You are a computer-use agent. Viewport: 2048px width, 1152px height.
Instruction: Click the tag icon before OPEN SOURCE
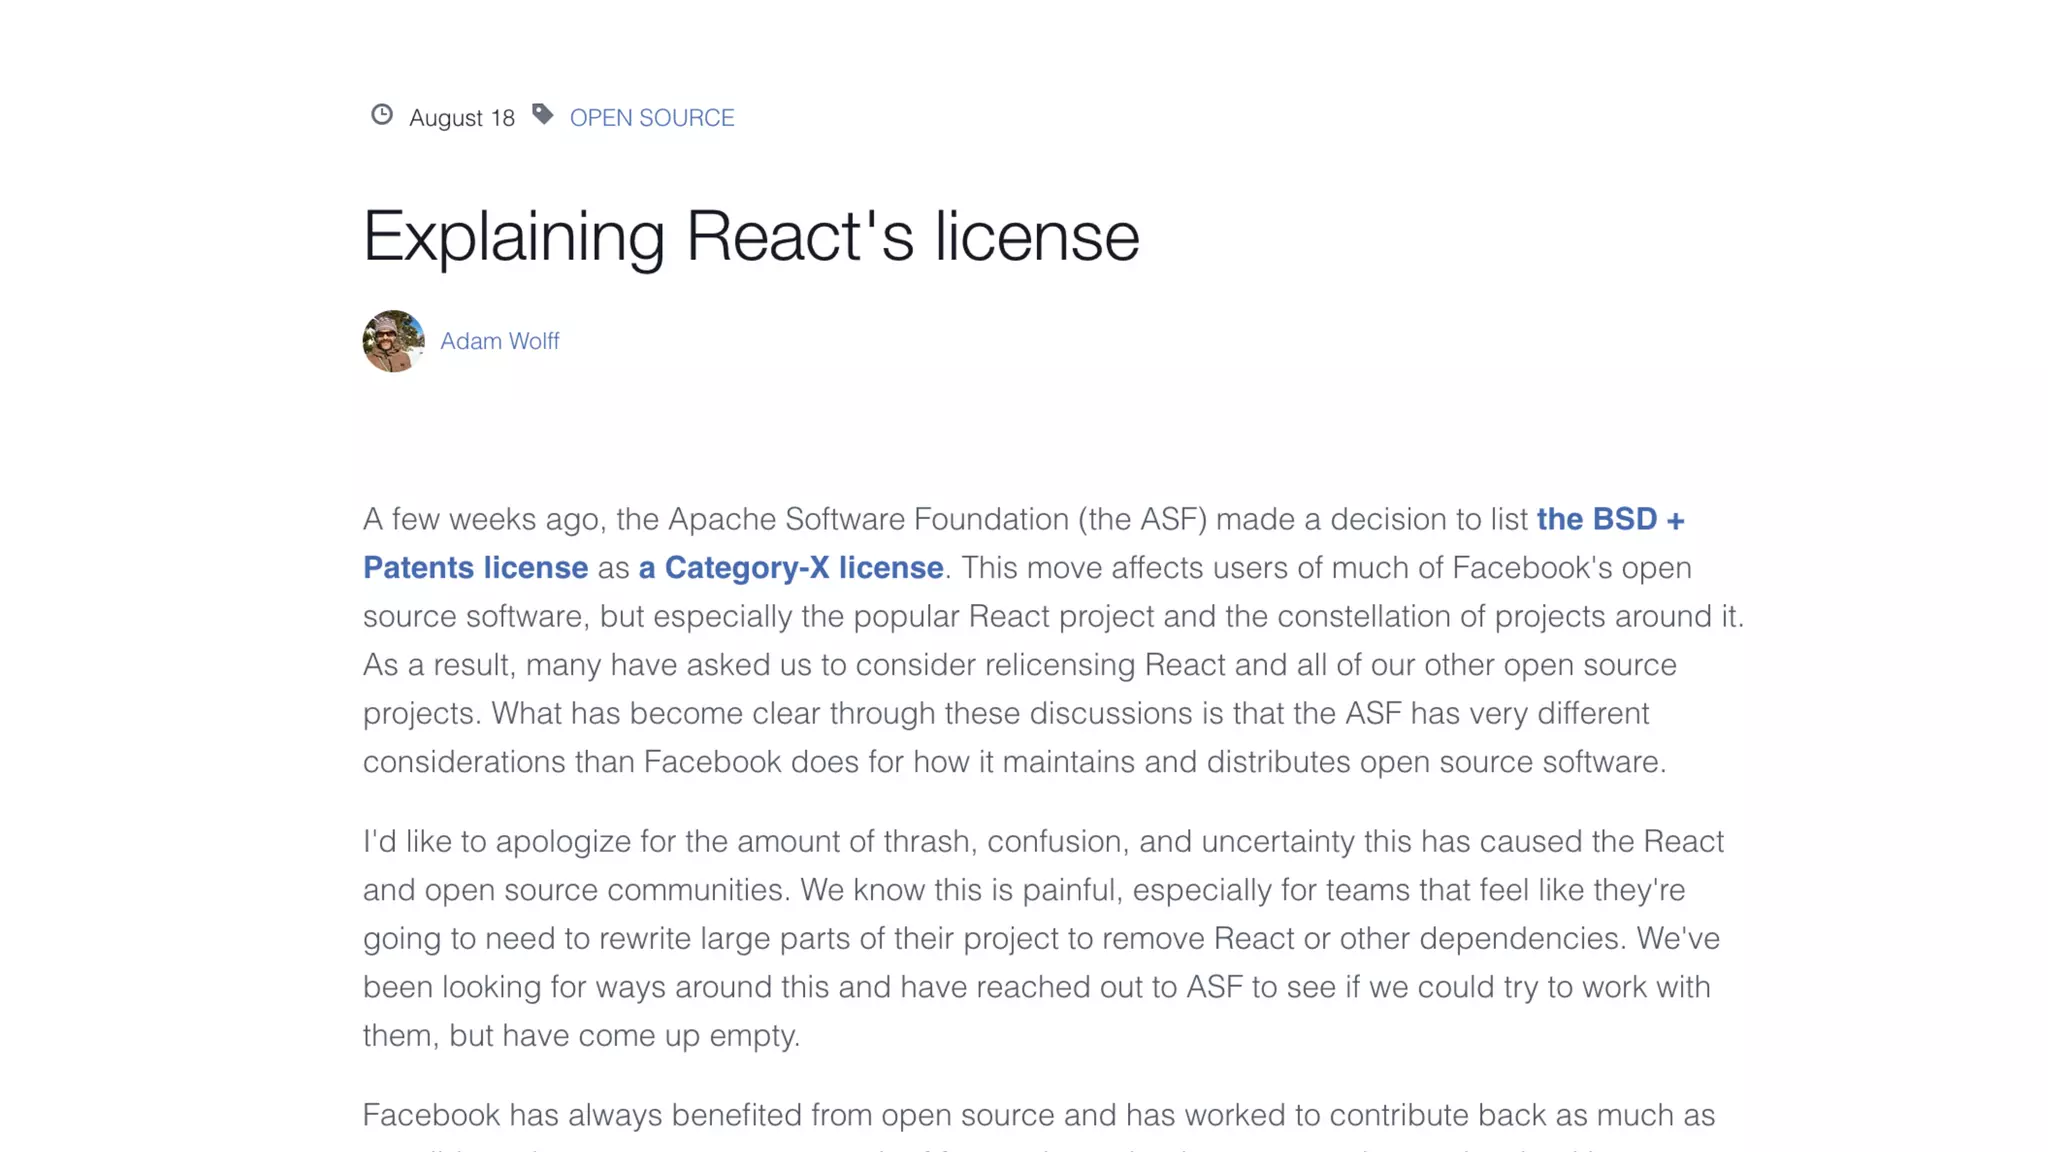pyautogui.click(x=542, y=115)
